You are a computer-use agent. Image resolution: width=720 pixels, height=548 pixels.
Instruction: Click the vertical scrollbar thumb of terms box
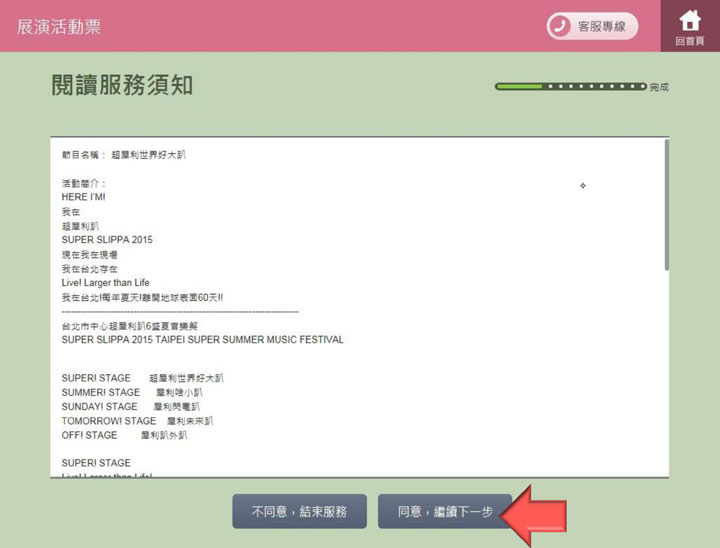[667, 205]
